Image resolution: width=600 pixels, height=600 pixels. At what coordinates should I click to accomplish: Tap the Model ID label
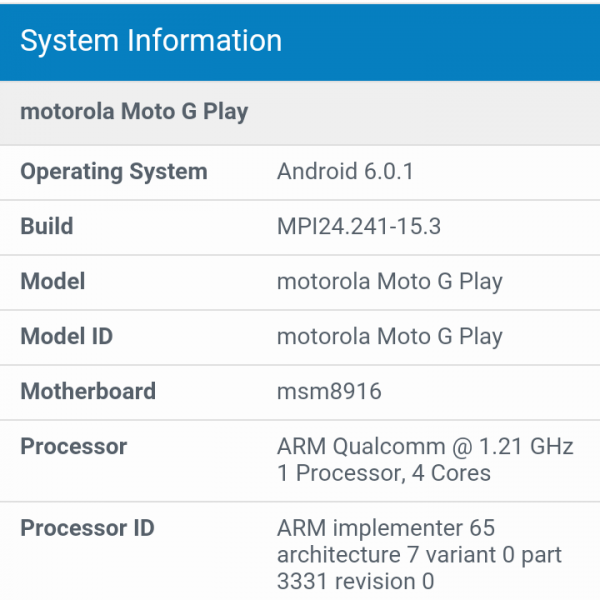(67, 336)
